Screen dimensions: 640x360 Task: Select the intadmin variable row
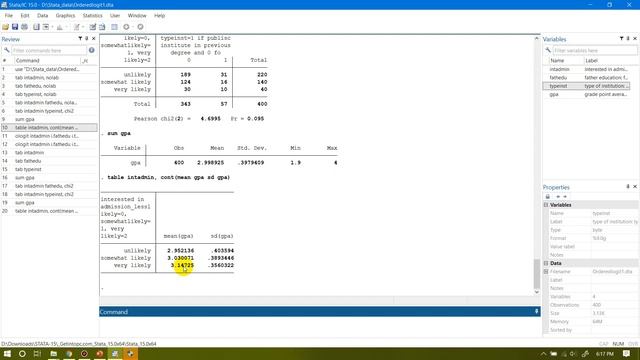pos(587,69)
